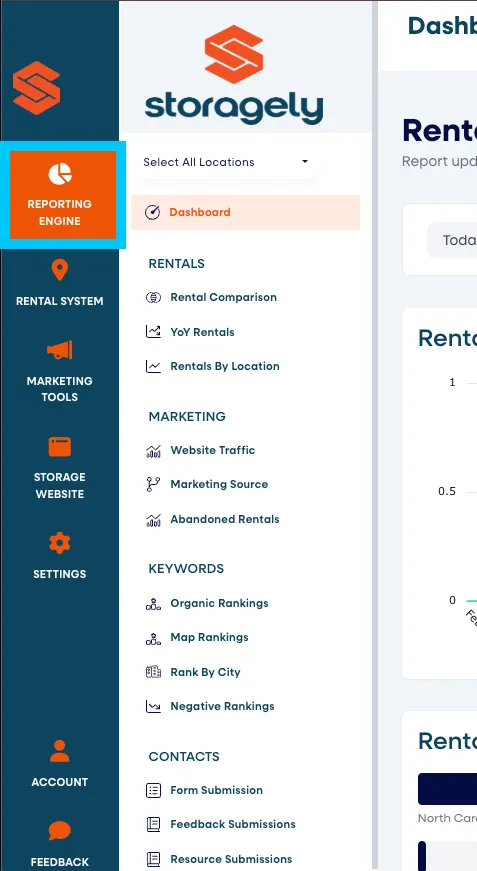Click the Rentals By Location chart icon
477x871 pixels.
153,366
